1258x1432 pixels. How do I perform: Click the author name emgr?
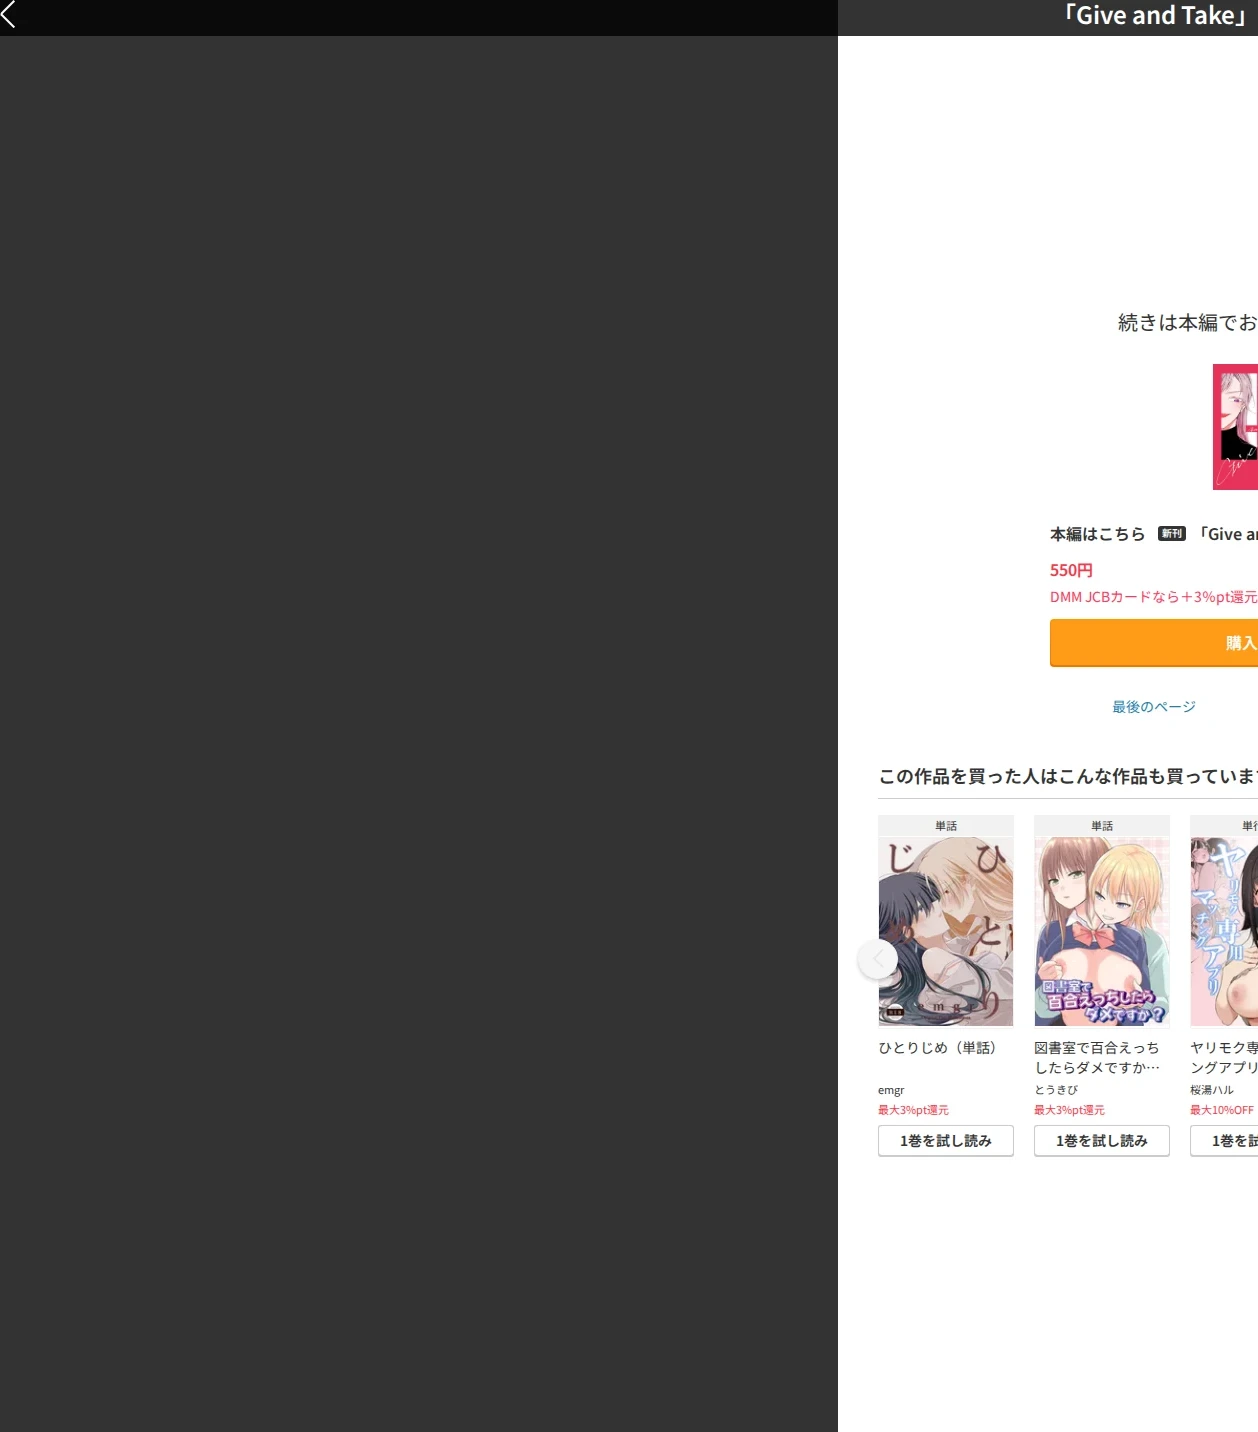point(891,1091)
